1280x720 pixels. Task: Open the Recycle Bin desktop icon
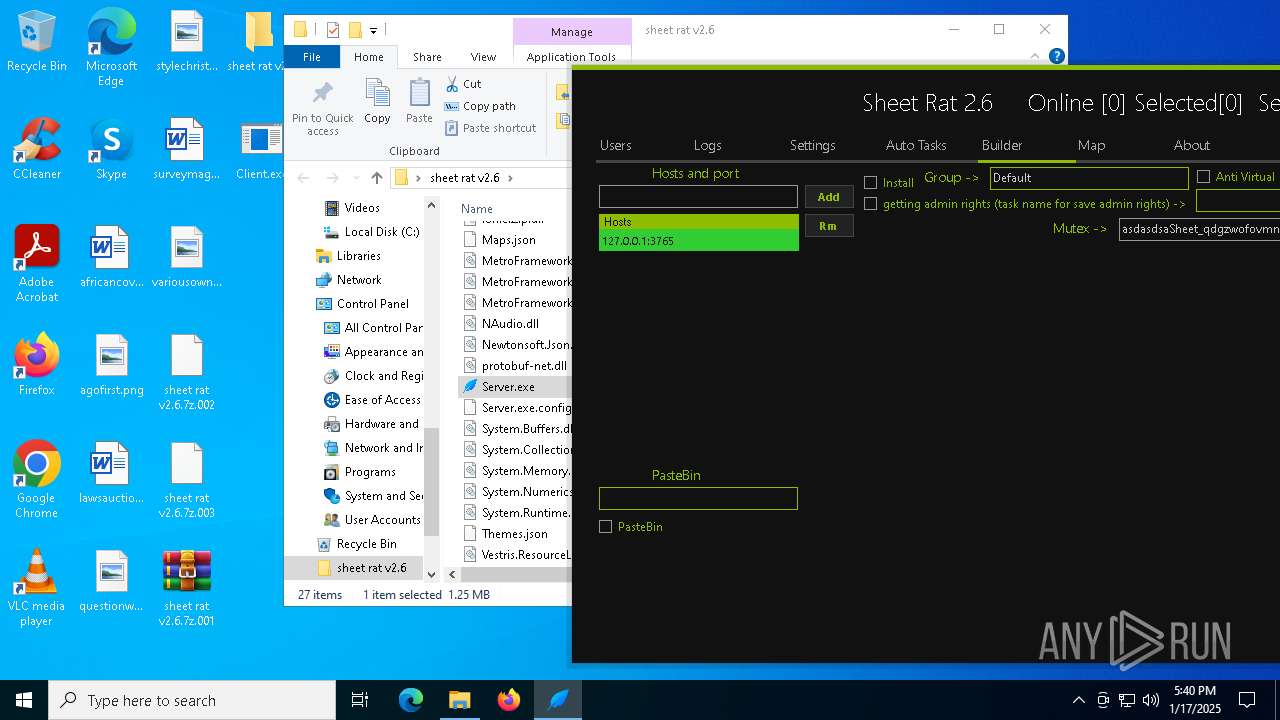tap(37, 41)
